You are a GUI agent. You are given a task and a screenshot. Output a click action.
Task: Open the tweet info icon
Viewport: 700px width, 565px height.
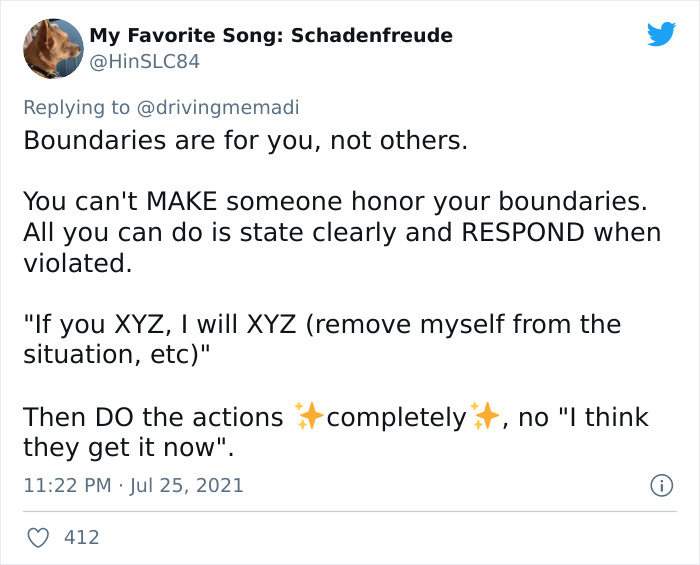tap(661, 486)
